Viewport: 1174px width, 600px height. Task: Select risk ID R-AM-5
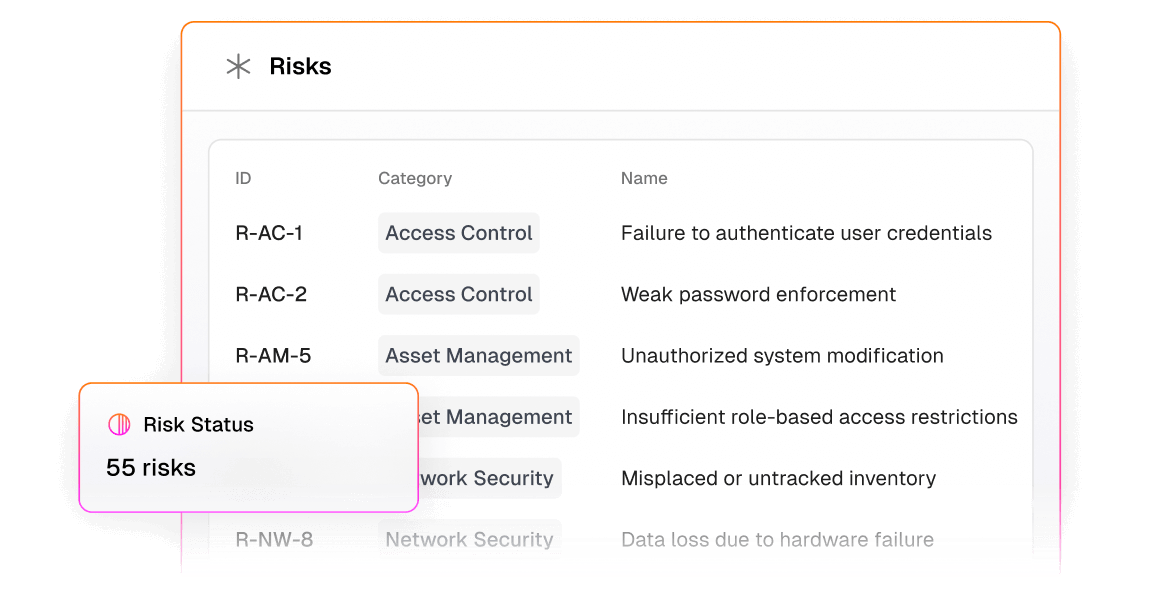pyautogui.click(x=273, y=356)
